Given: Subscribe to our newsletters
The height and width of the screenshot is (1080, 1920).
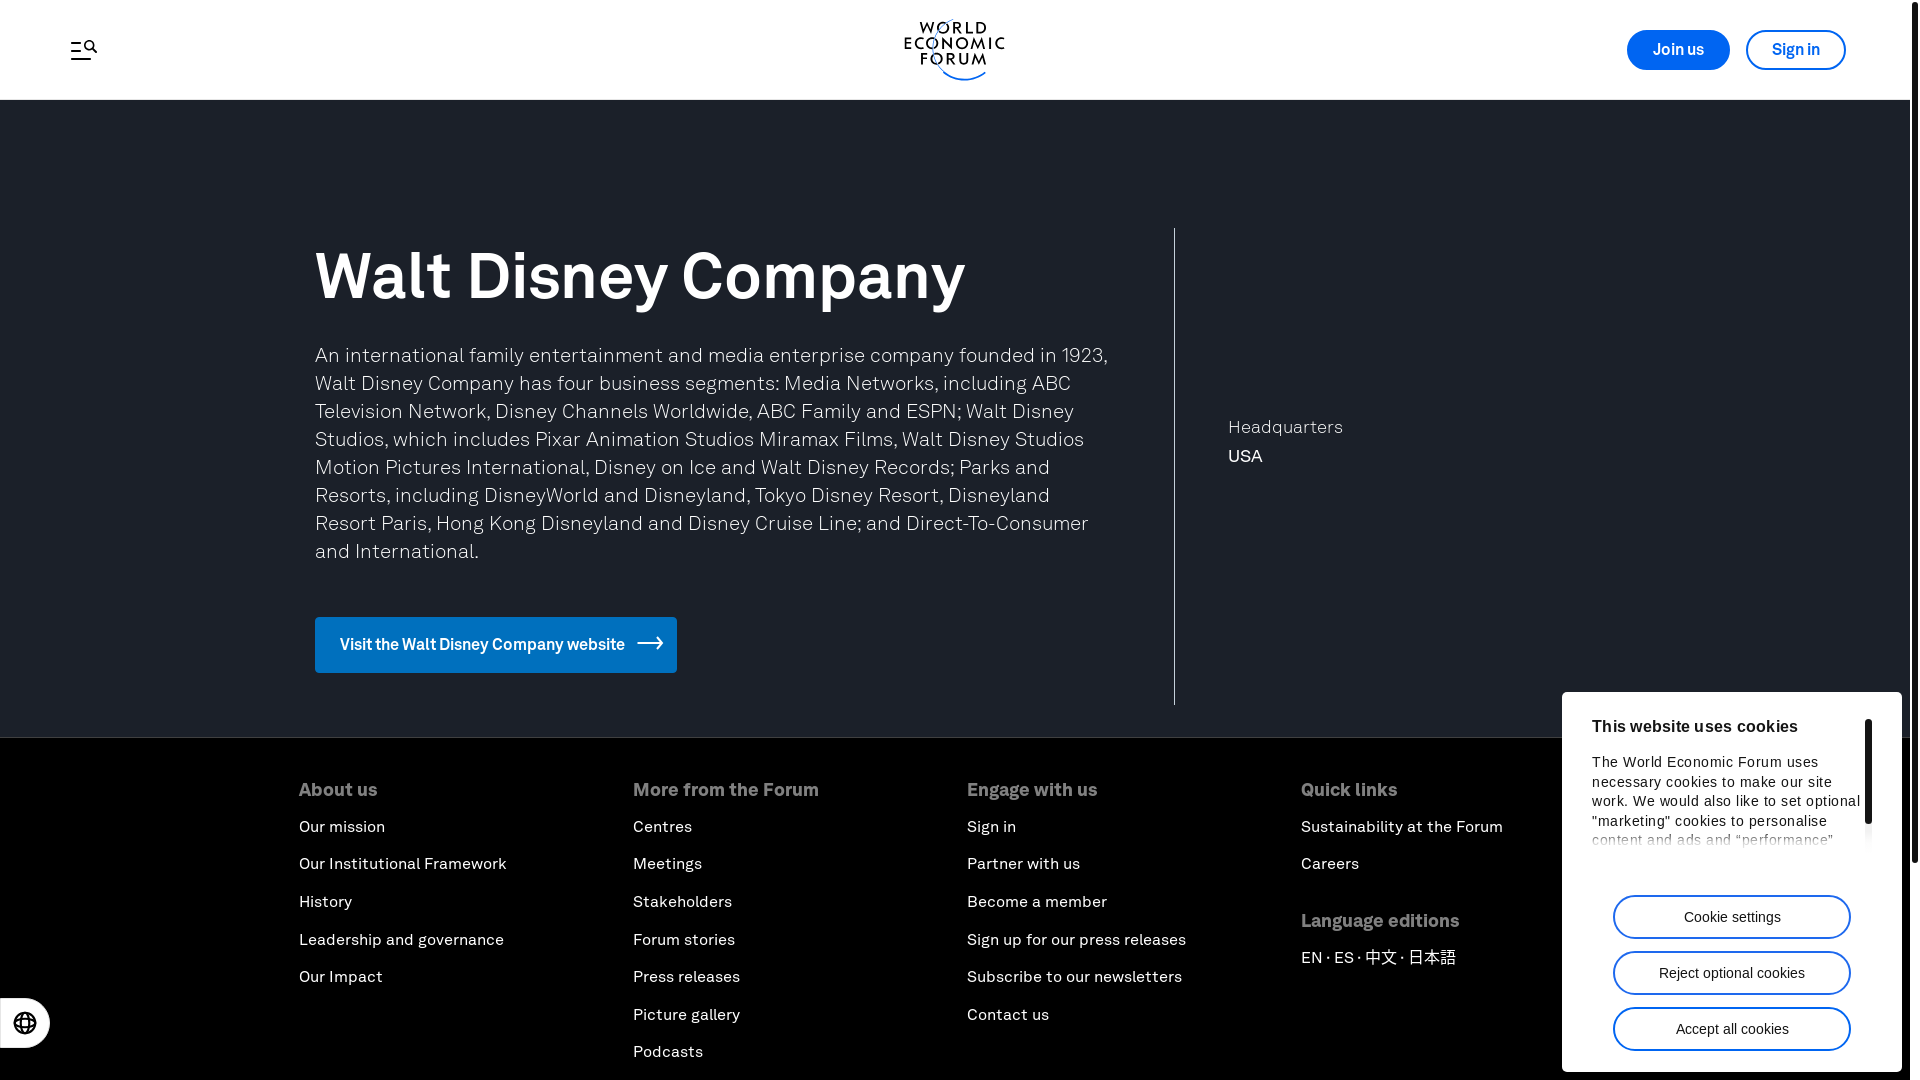Looking at the screenshot, I should click(x=1075, y=977).
